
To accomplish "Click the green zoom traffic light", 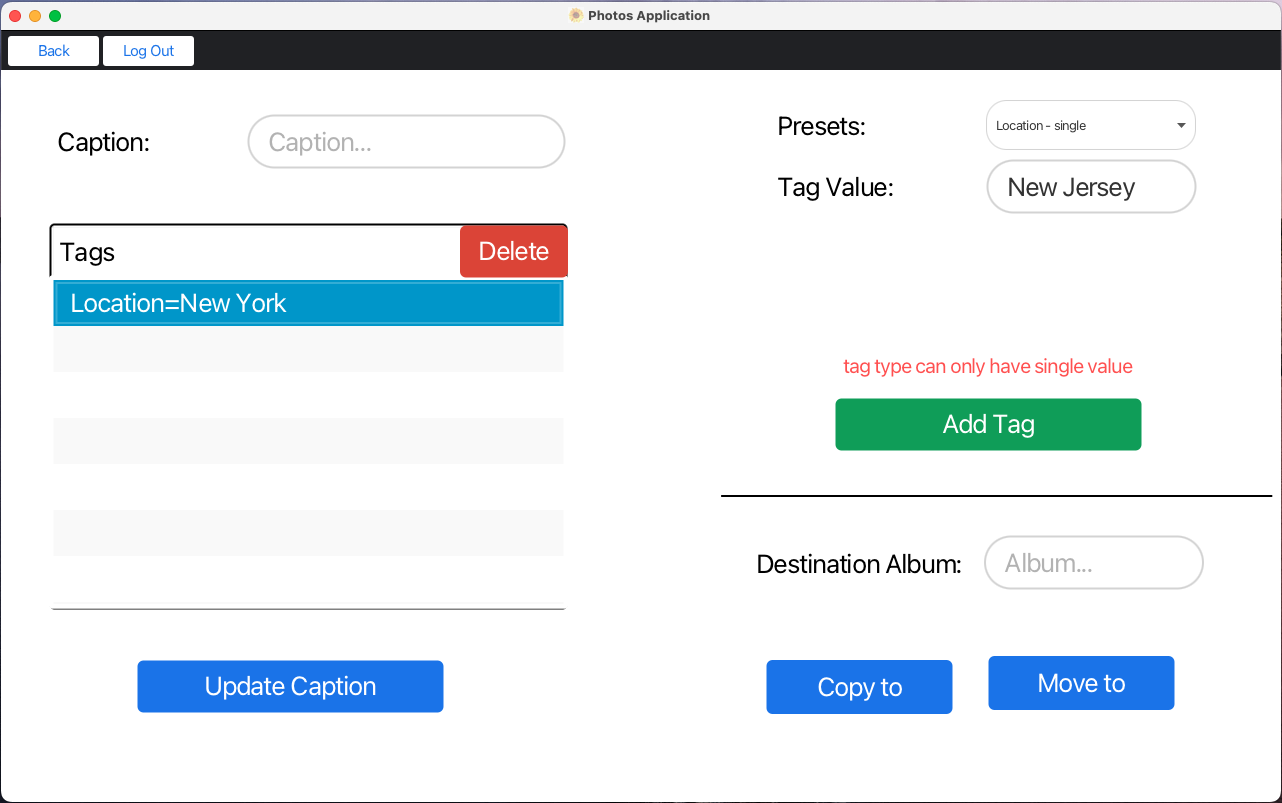I will pos(54,16).
